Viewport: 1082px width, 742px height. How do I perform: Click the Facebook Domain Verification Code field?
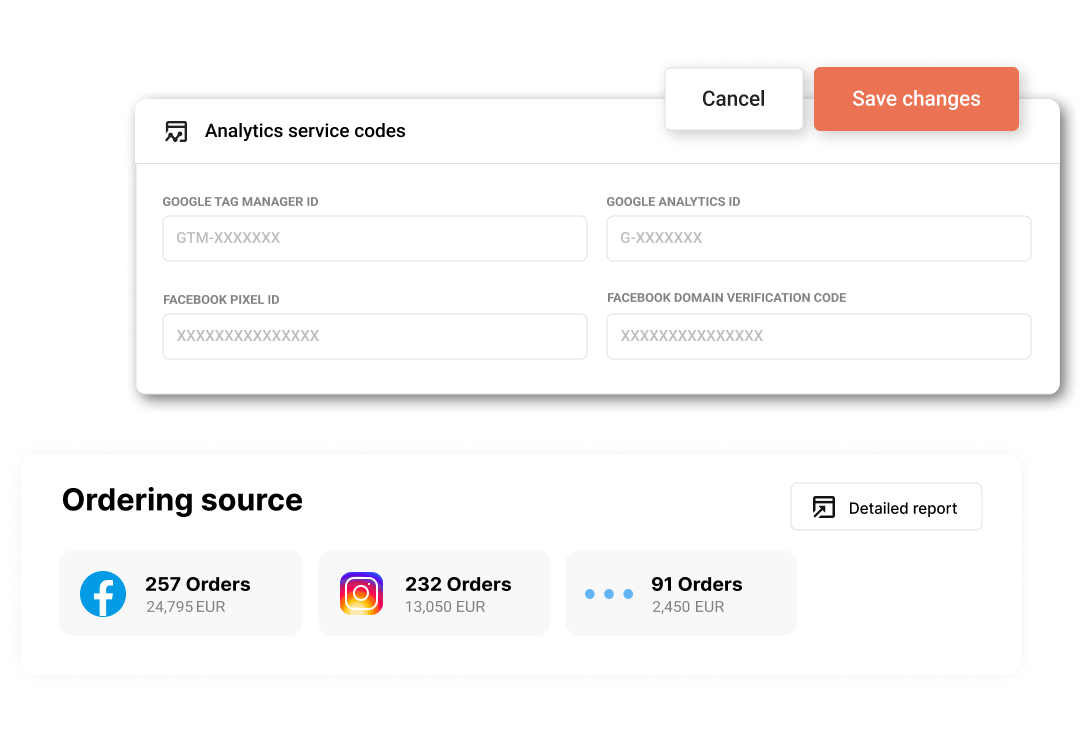tap(818, 336)
